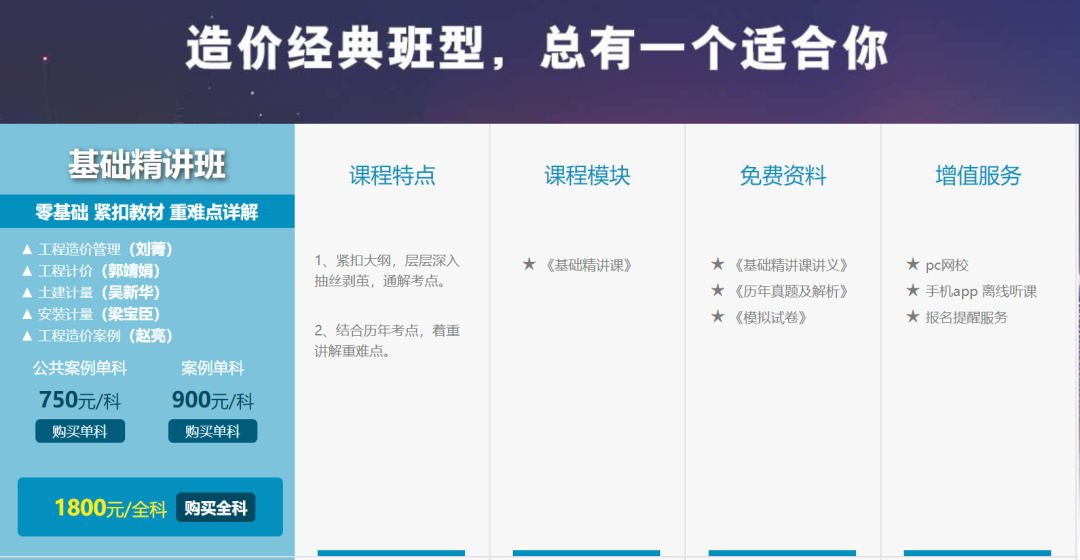Click the 购买全科 button
The width and height of the screenshot is (1080, 560).
pyautogui.click(x=216, y=508)
